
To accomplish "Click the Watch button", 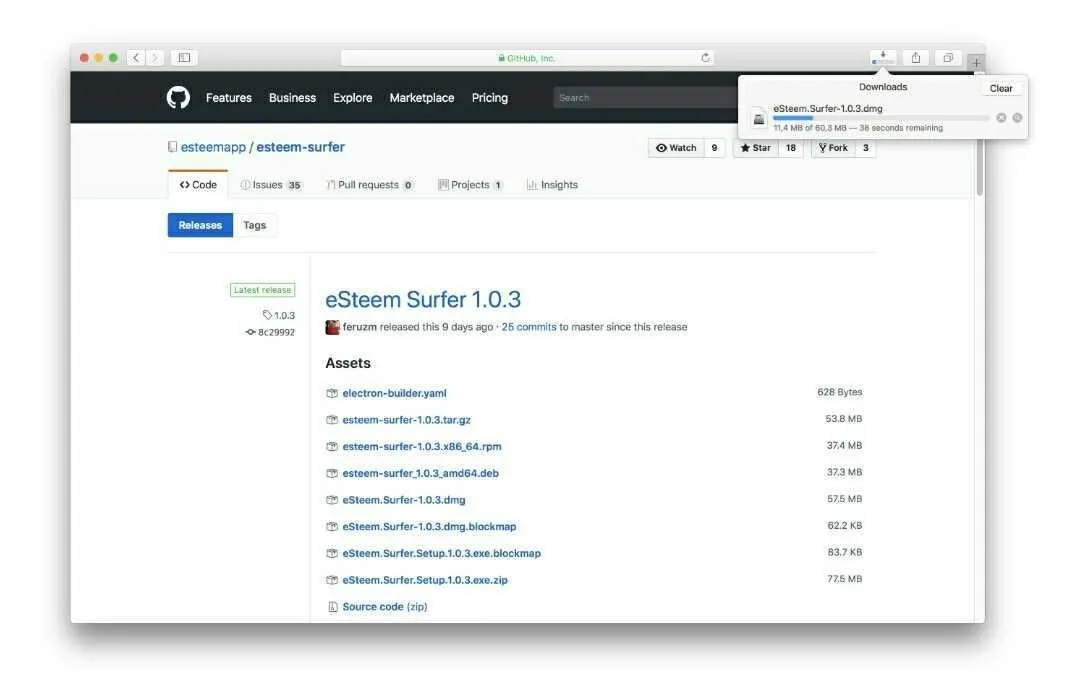I will pyautogui.click(x=676, y=148).
